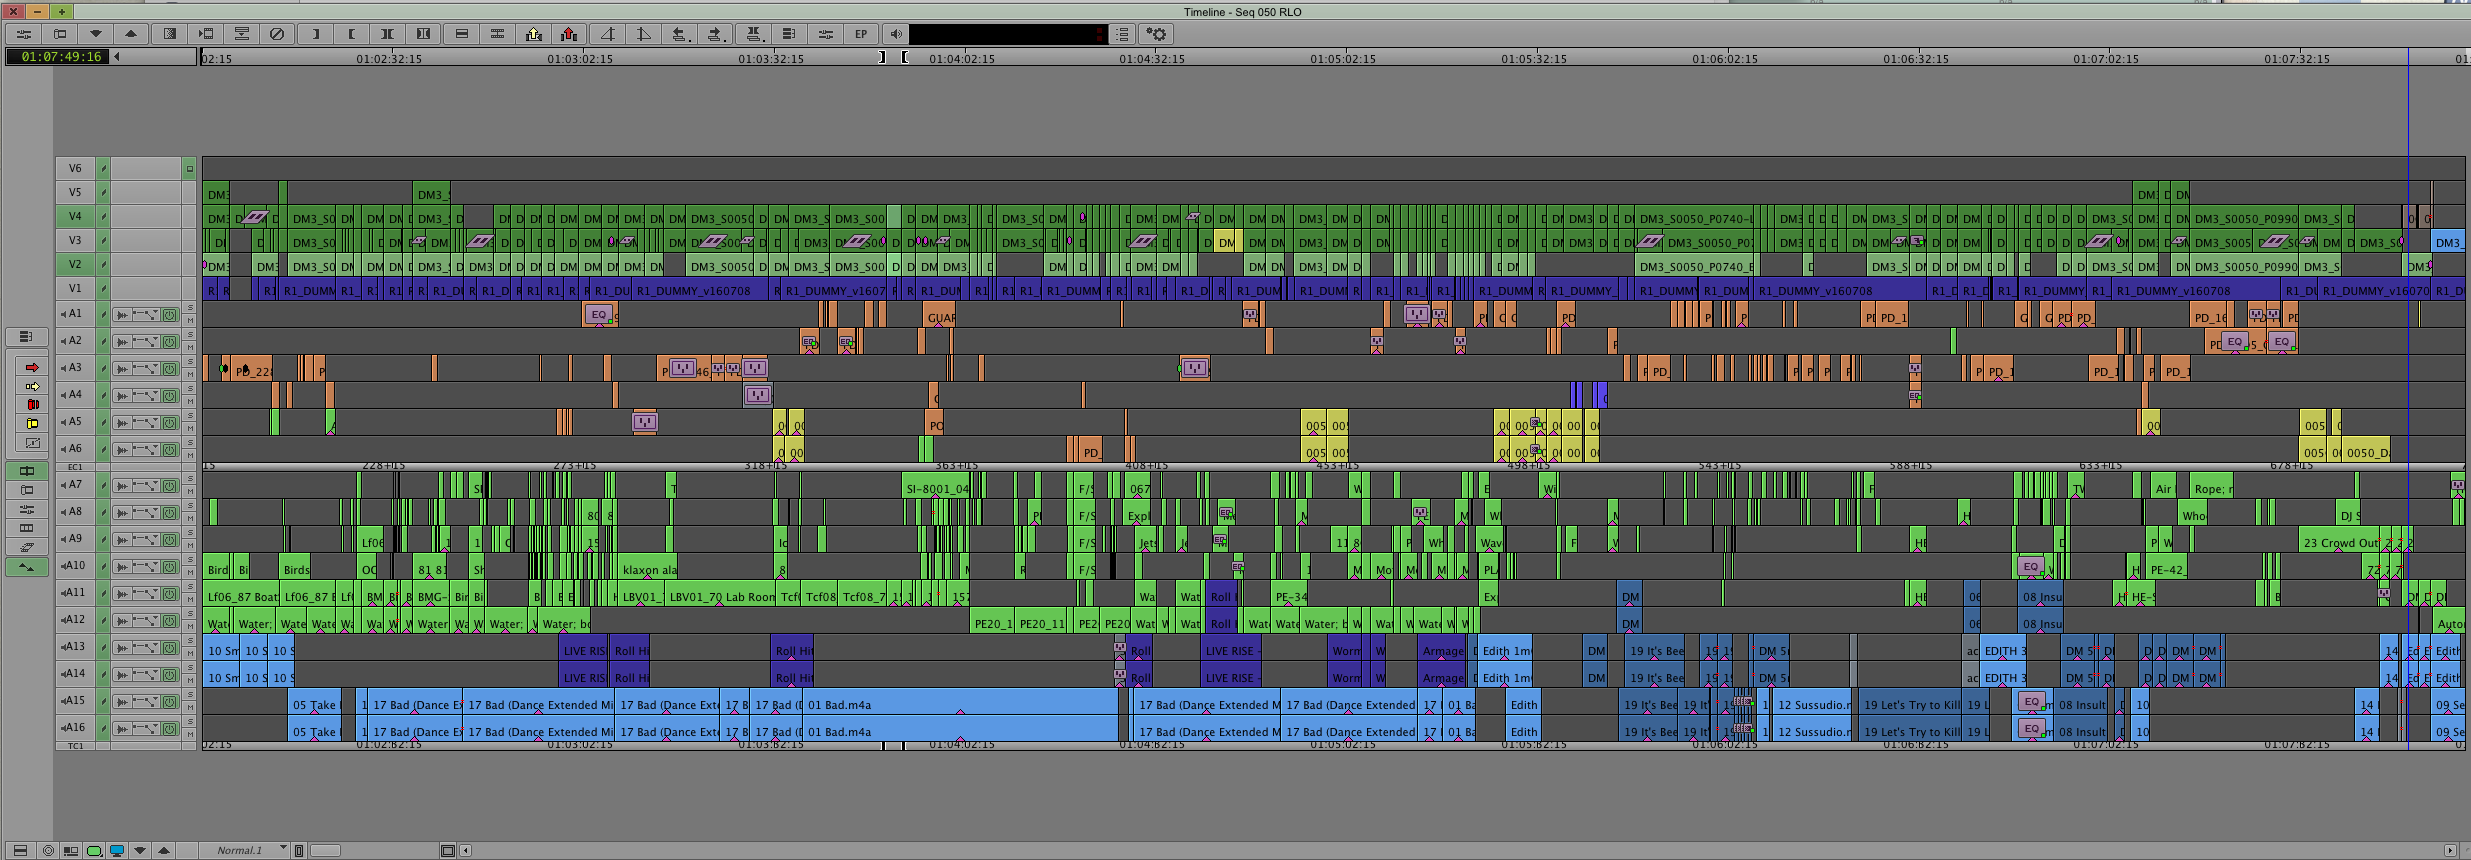Click the Step In down arrow at bottom

(140, 851)
